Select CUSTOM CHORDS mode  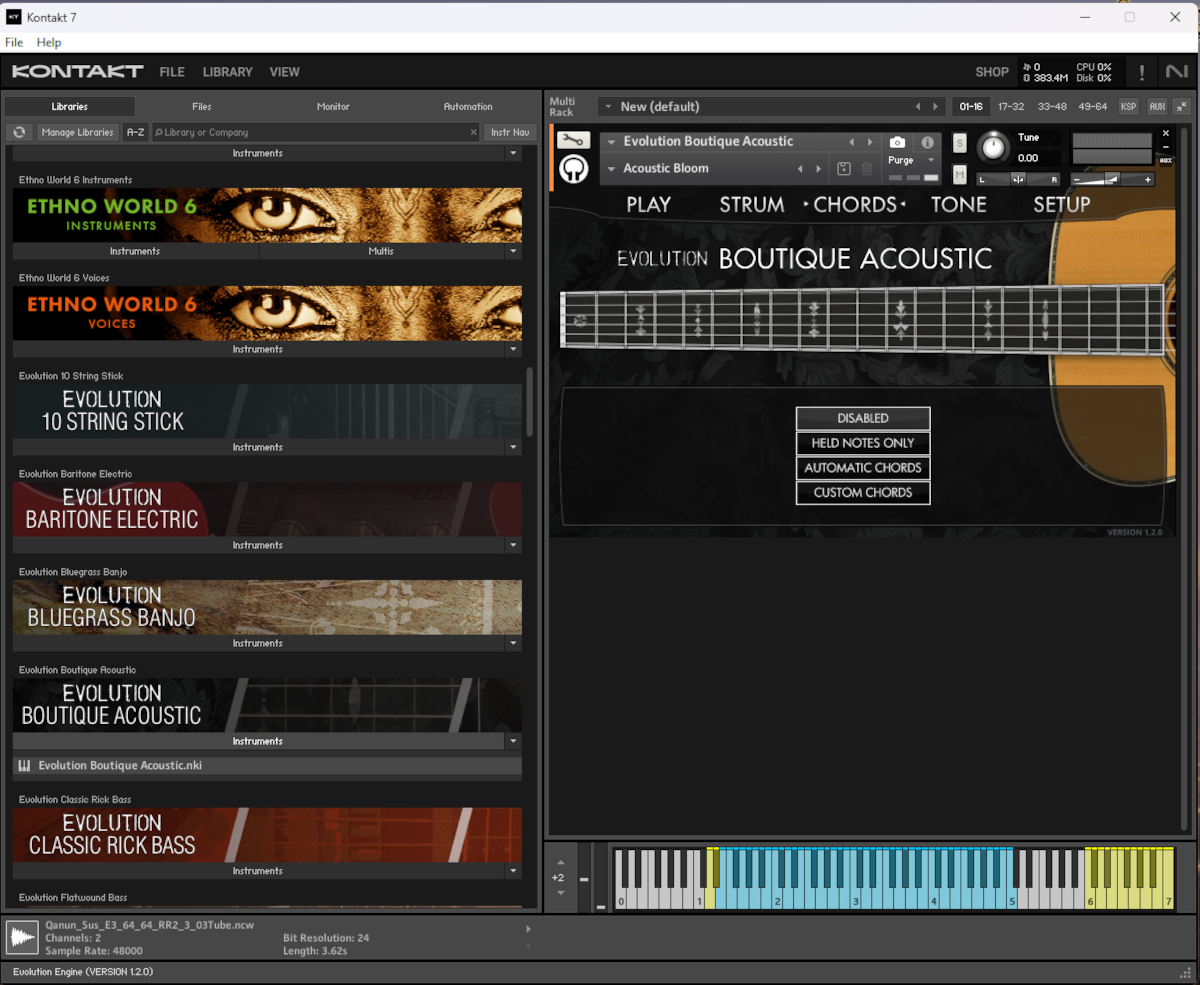[x=863, y=493]
